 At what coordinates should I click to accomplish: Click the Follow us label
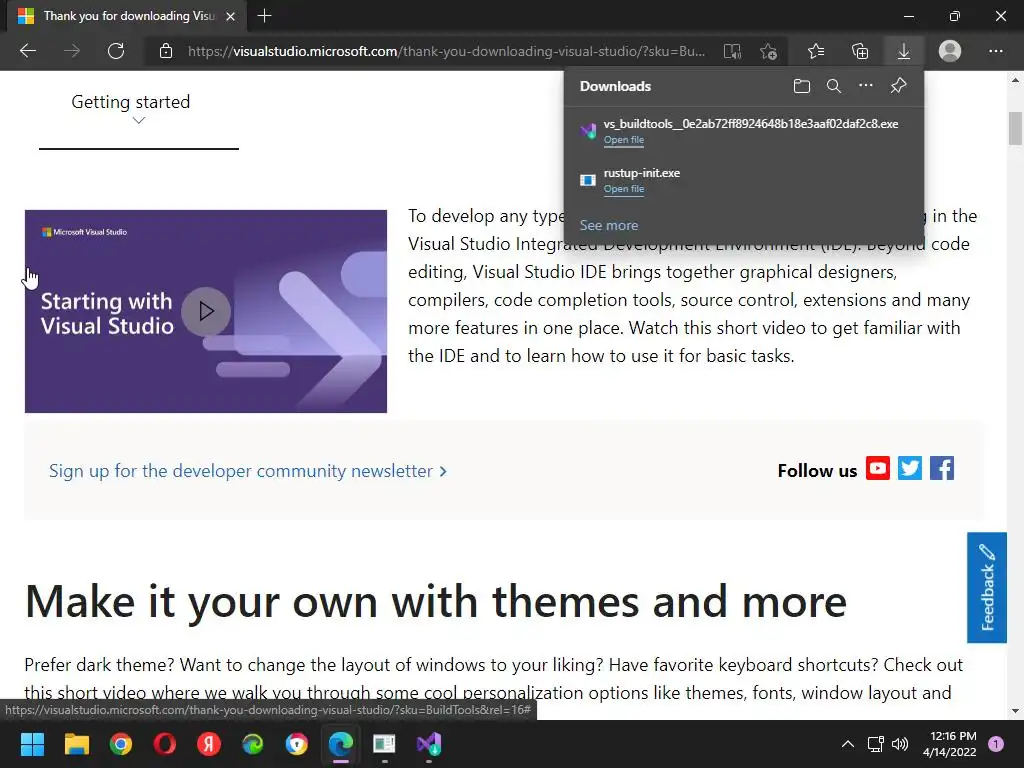click(817, 471)
